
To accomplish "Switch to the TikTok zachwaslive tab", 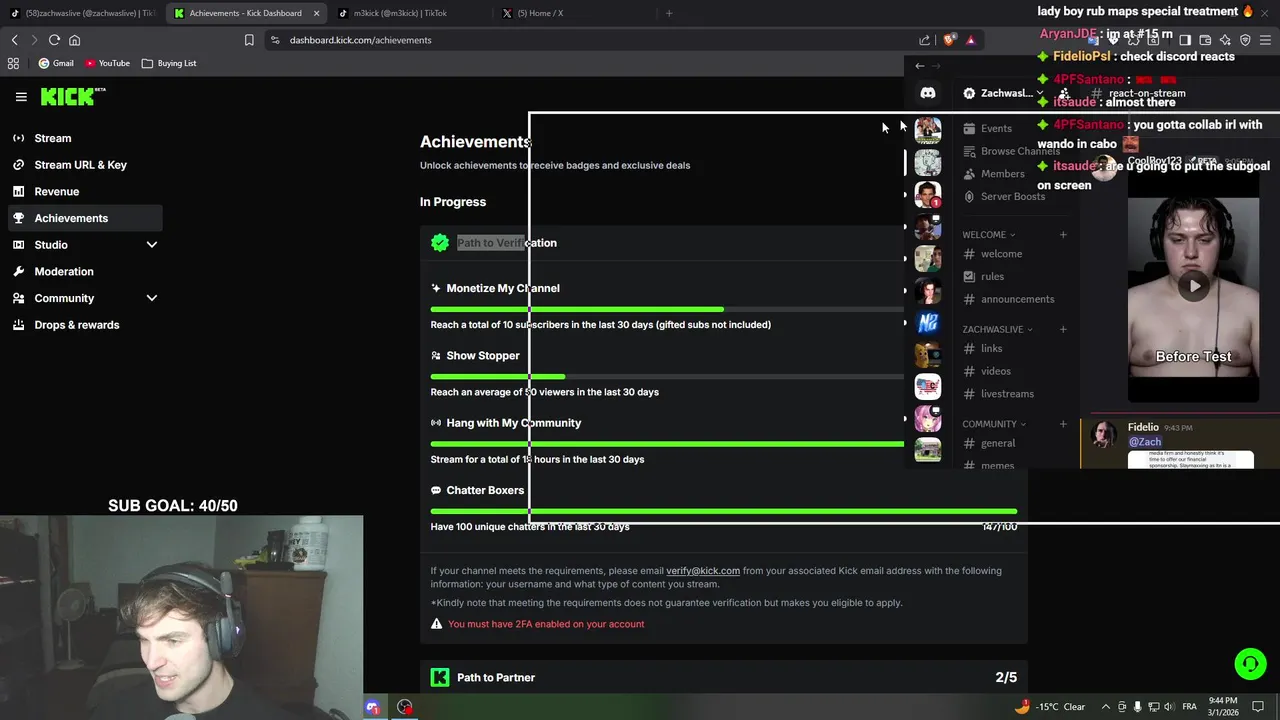I will pyautogui.click(x=83, y=13).
